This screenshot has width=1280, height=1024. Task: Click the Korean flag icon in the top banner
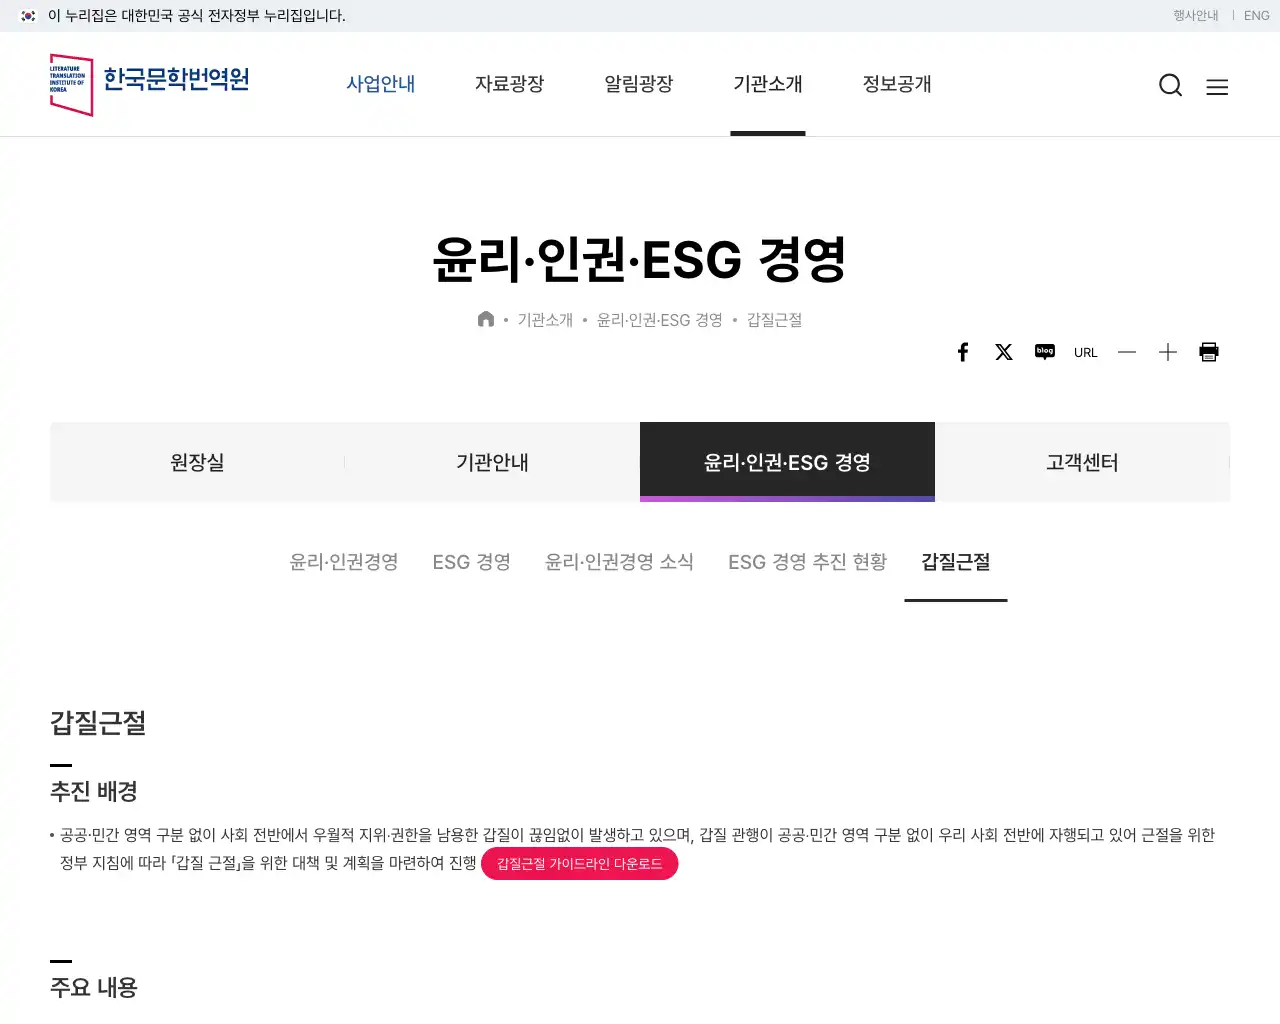click(29, 16)
